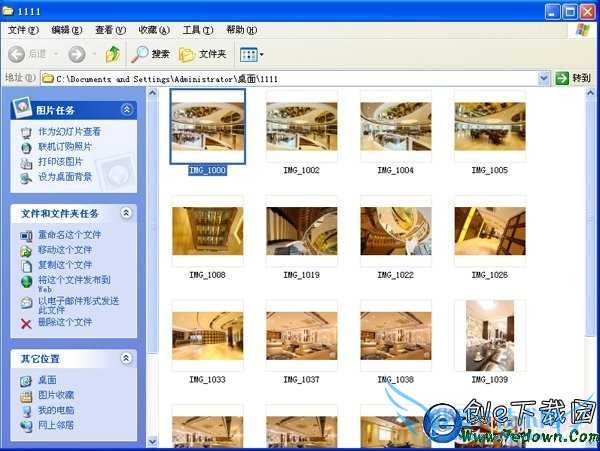Viewport: 600px width, 451px height.
Task: Toggle the Folders (文件夹) pane button
Action: point(203,54)
